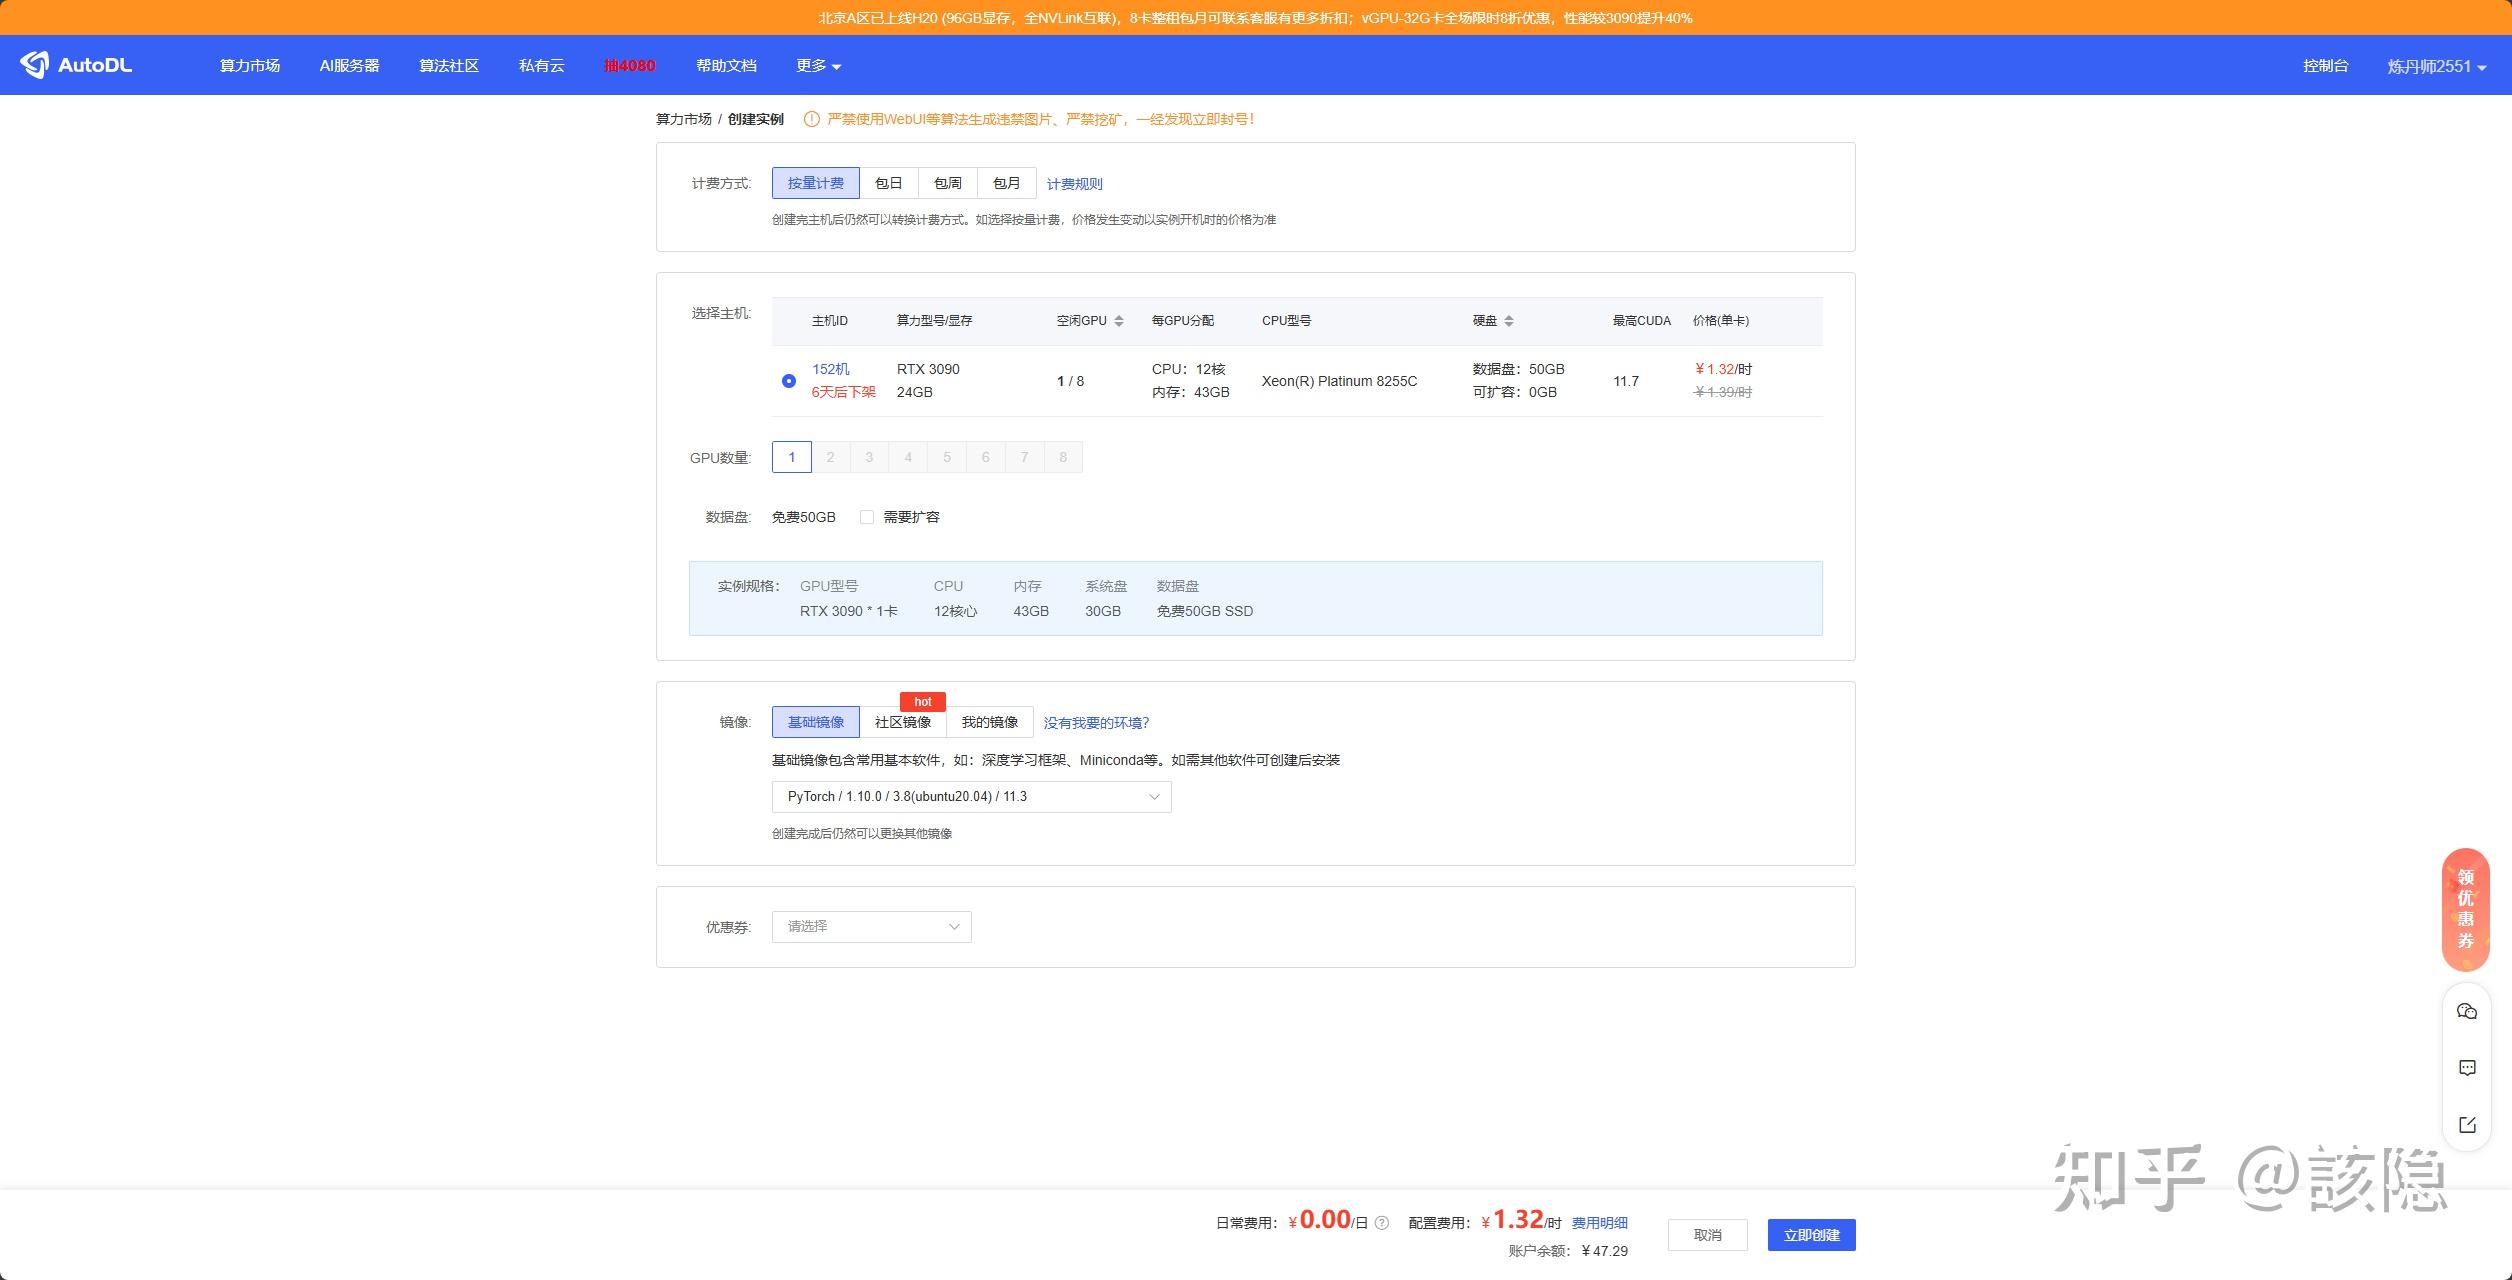Open 算力市场 in the top navigation
The height and width of the screenshot is (1280, 2512).
[249, 66]
